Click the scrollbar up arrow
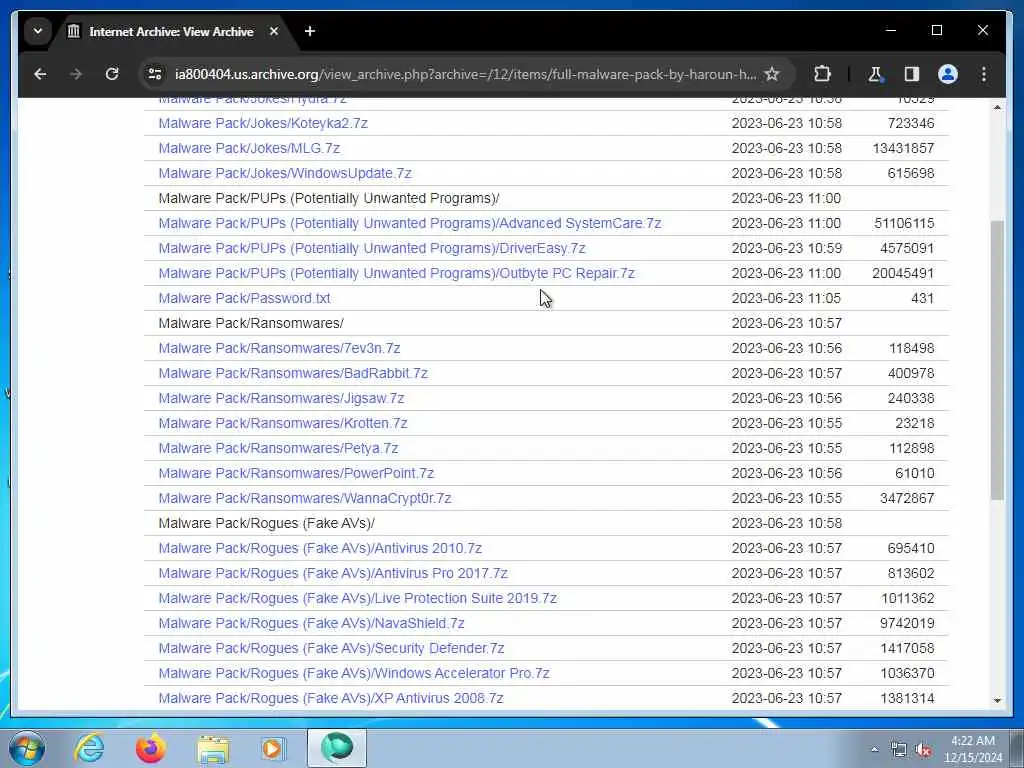1024x768 pixels. (x=997, y=107)
